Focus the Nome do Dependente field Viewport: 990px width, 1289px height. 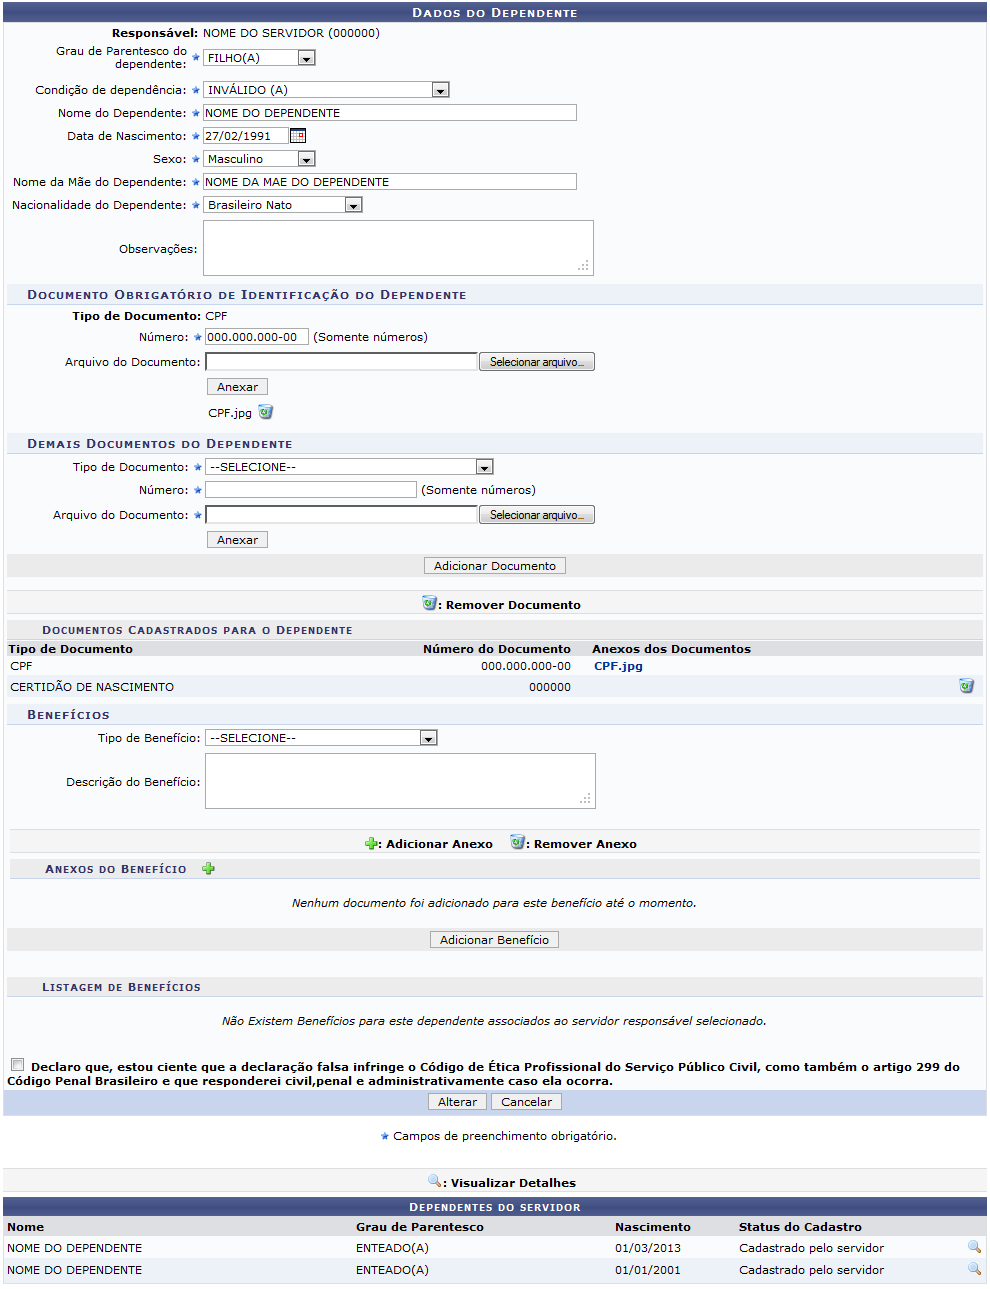[390, 113]
